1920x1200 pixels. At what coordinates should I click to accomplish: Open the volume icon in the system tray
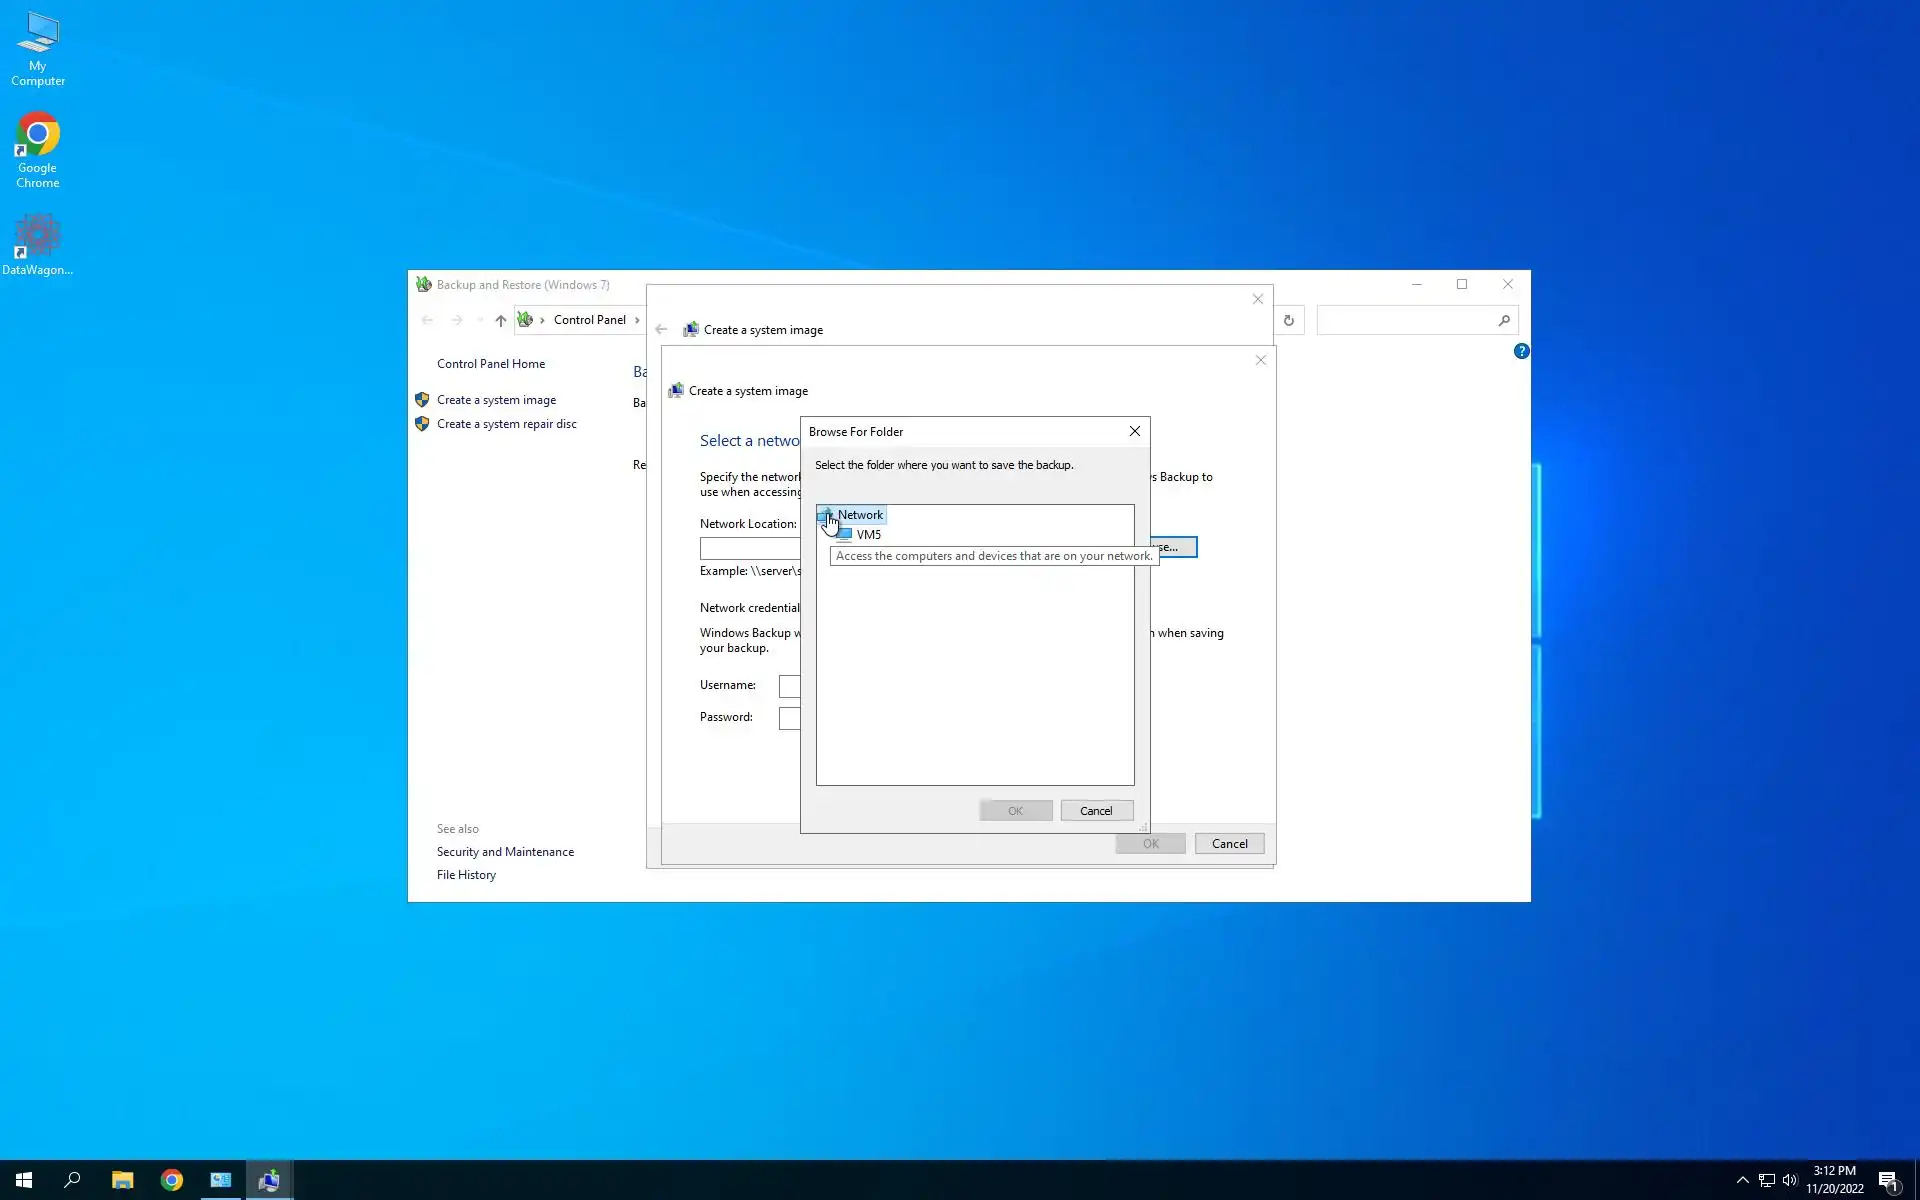click(x=1789, y=1180)
